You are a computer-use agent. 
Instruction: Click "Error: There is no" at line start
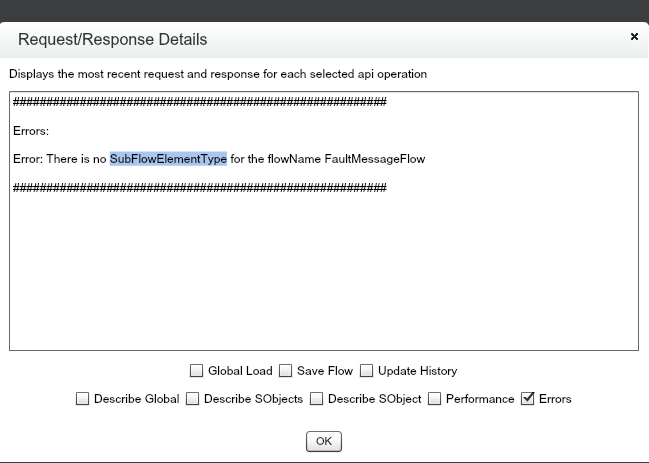[59, 159]
